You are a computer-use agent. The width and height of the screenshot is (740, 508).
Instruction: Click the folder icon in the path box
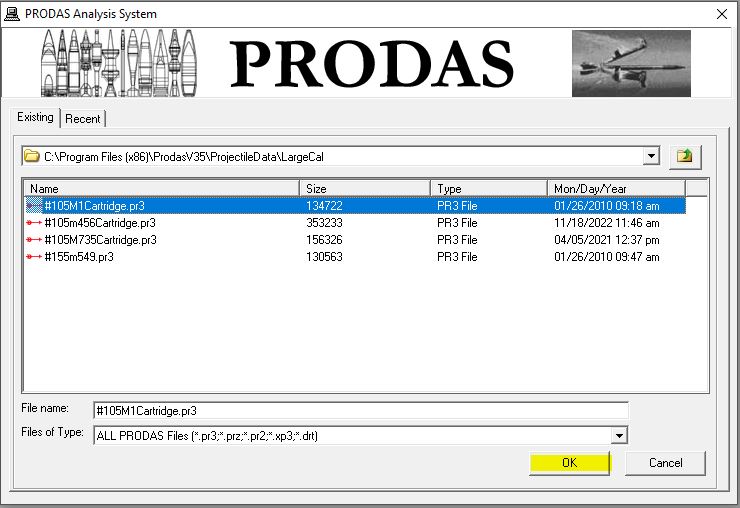[31, 156]
